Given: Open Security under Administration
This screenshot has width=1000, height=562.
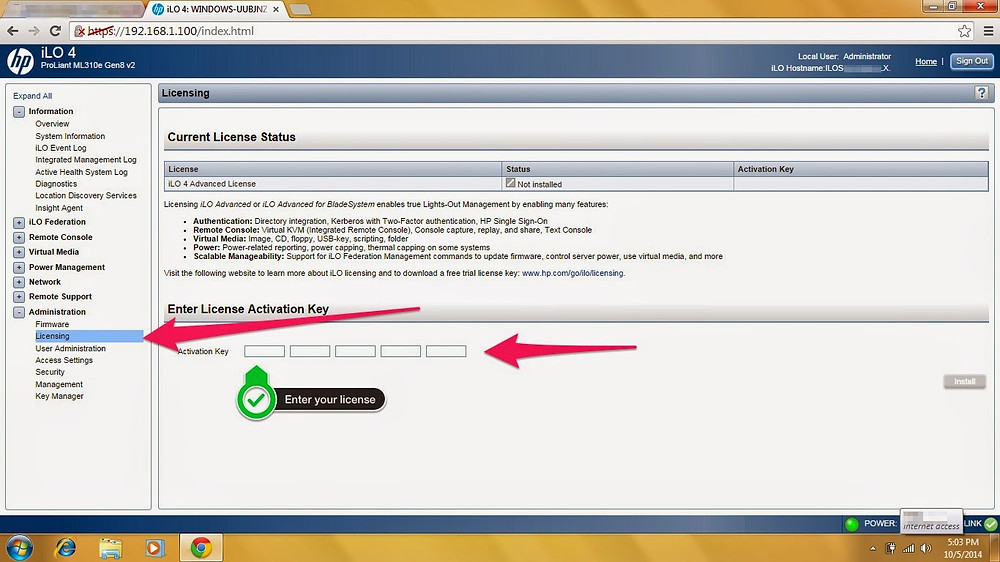Looking at the screenshot, I should tap(50, 372).
